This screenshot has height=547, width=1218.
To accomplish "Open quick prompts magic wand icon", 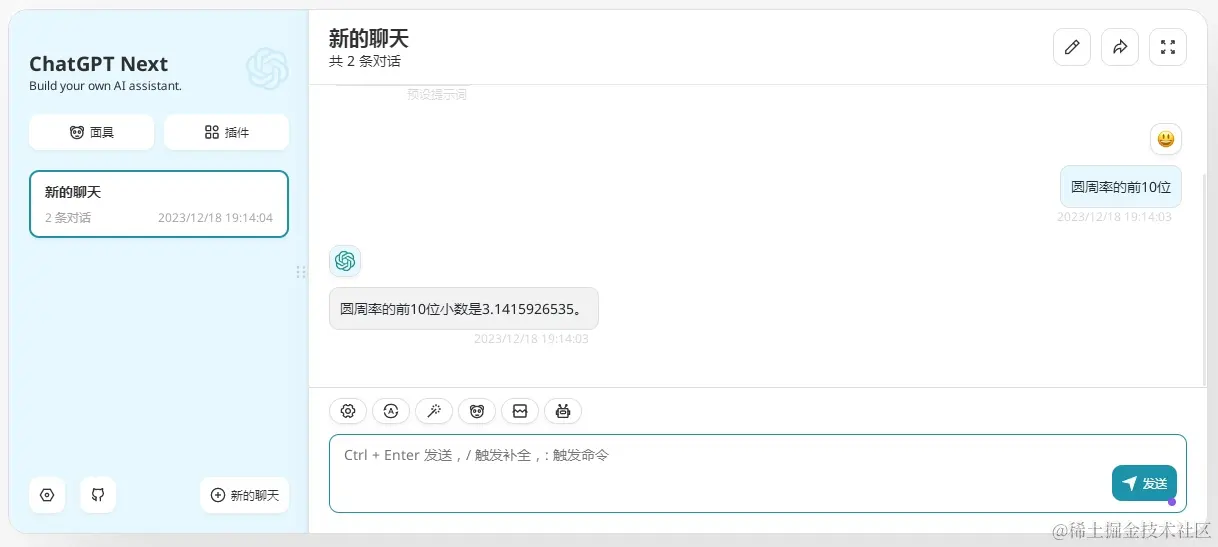I will [434, 411].
